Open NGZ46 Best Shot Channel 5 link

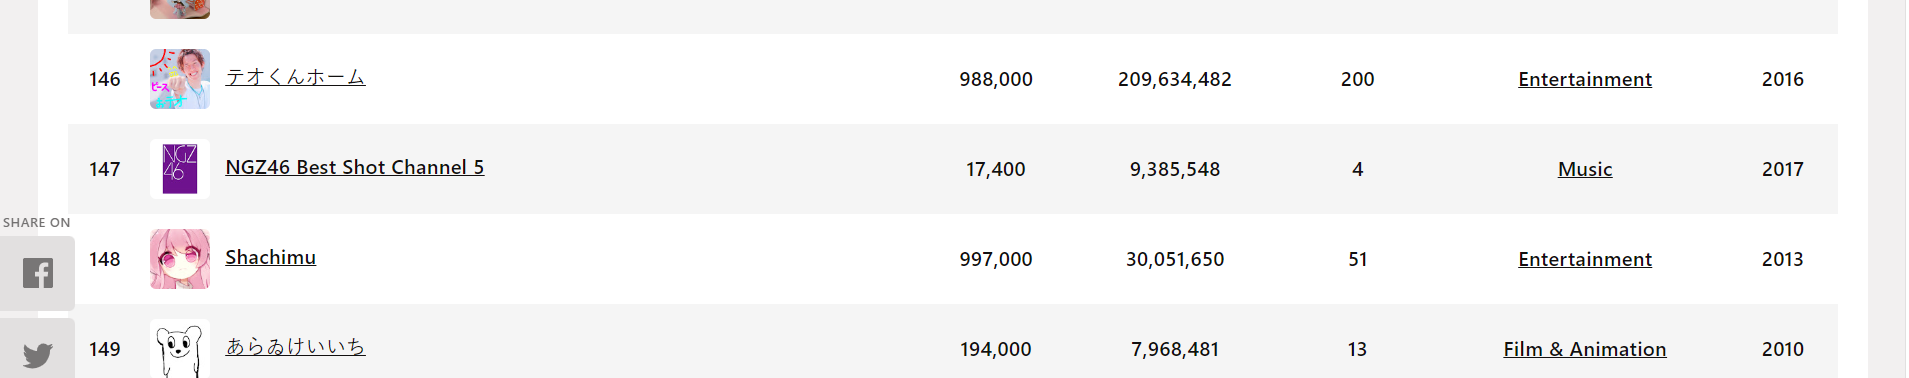click(355, 167)
